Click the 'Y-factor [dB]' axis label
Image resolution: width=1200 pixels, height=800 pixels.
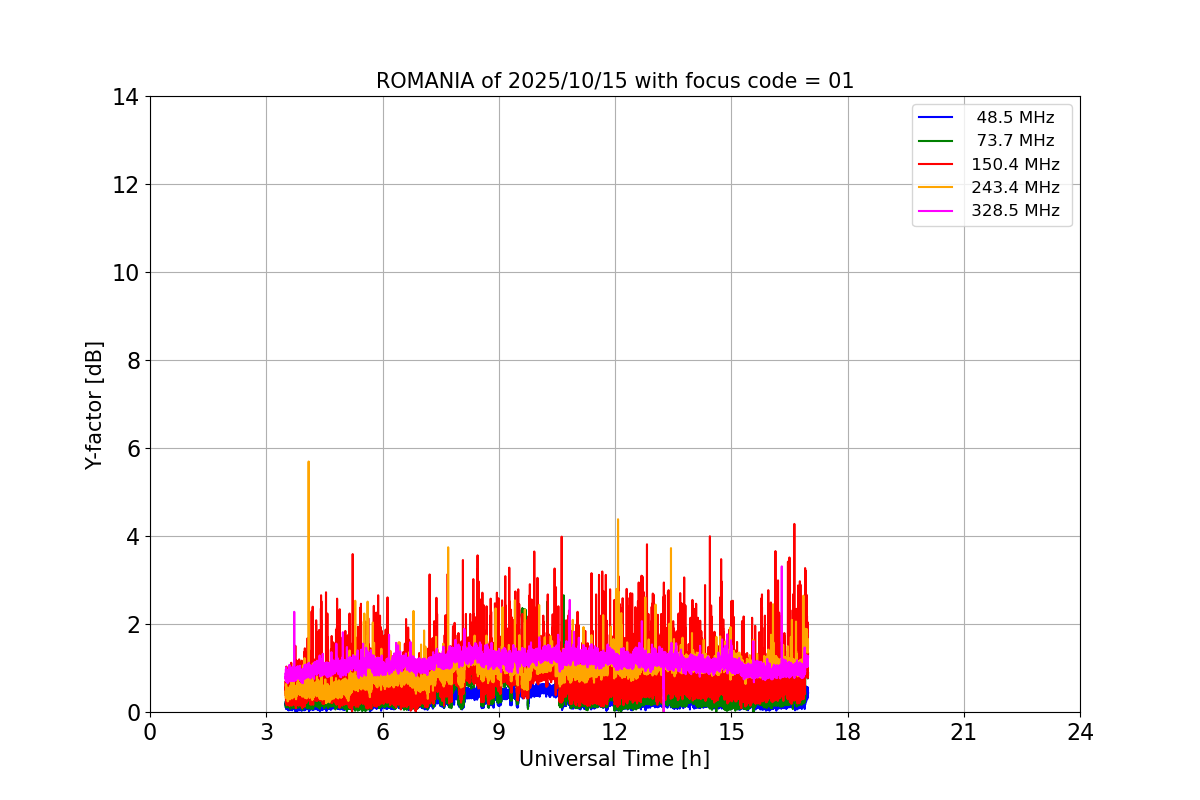[94, 404]
